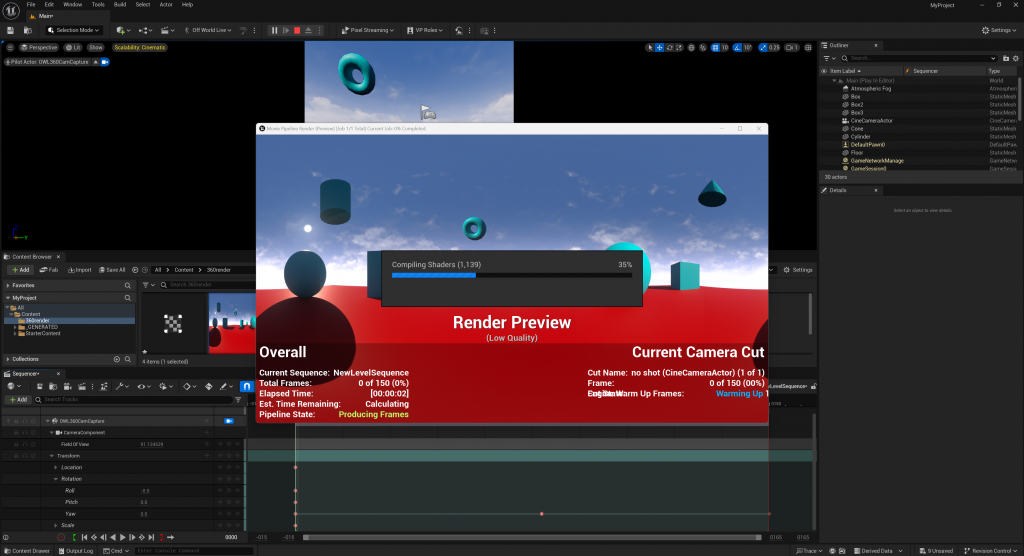Image resolution: width=1024 pixels, height=556 pixels.
Task: Create new folder in Outliner
Action: pos(1006,58)
